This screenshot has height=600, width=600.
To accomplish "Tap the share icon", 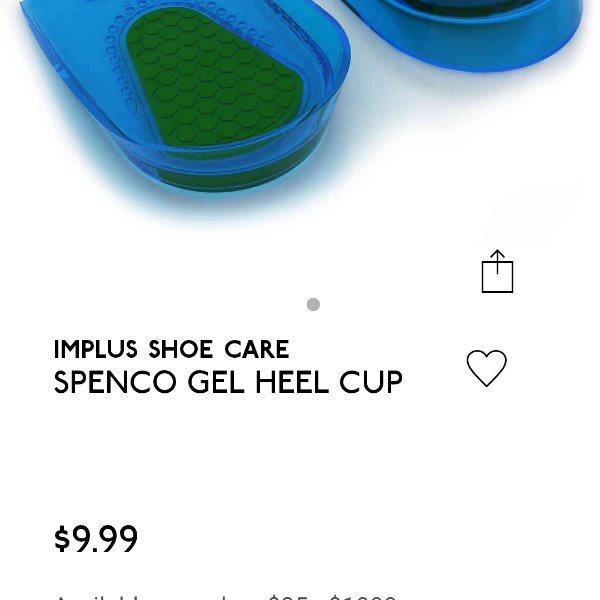I will coord(497,271).
